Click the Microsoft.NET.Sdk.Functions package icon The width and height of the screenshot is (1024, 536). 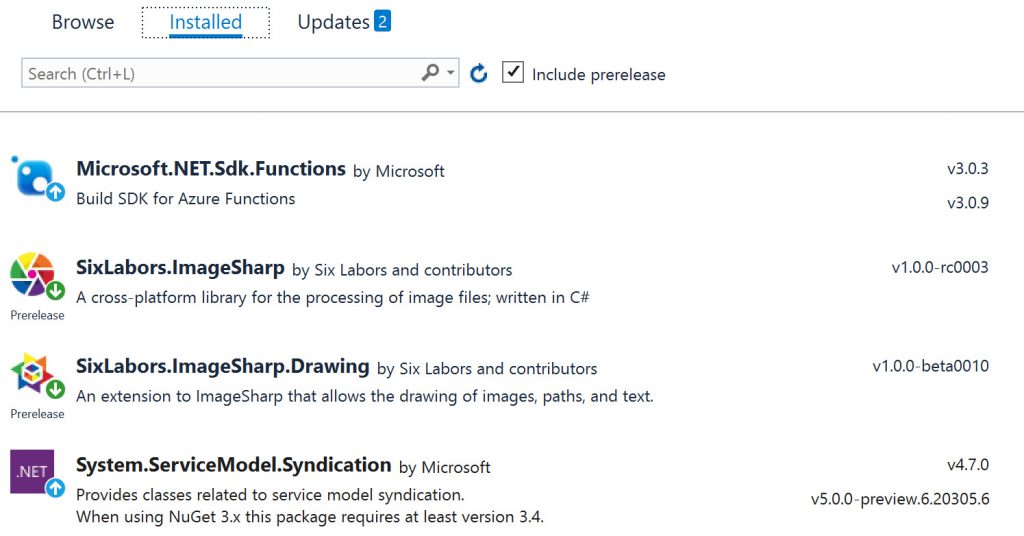tap(37, 178)
